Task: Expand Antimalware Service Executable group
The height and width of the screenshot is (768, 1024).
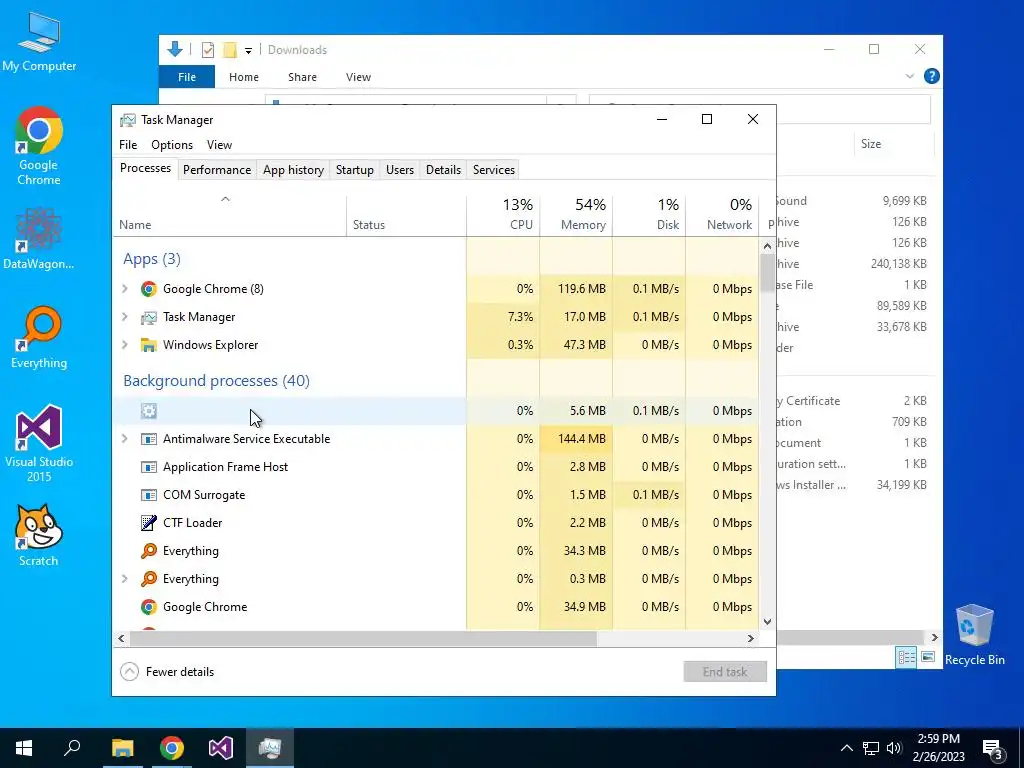Action: pos(125,439)
